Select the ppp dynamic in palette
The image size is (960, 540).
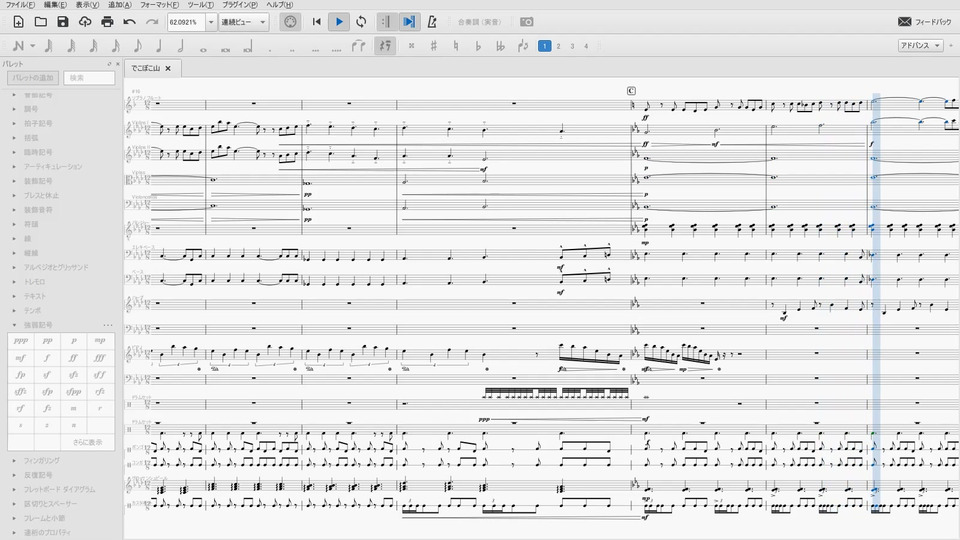21,340
